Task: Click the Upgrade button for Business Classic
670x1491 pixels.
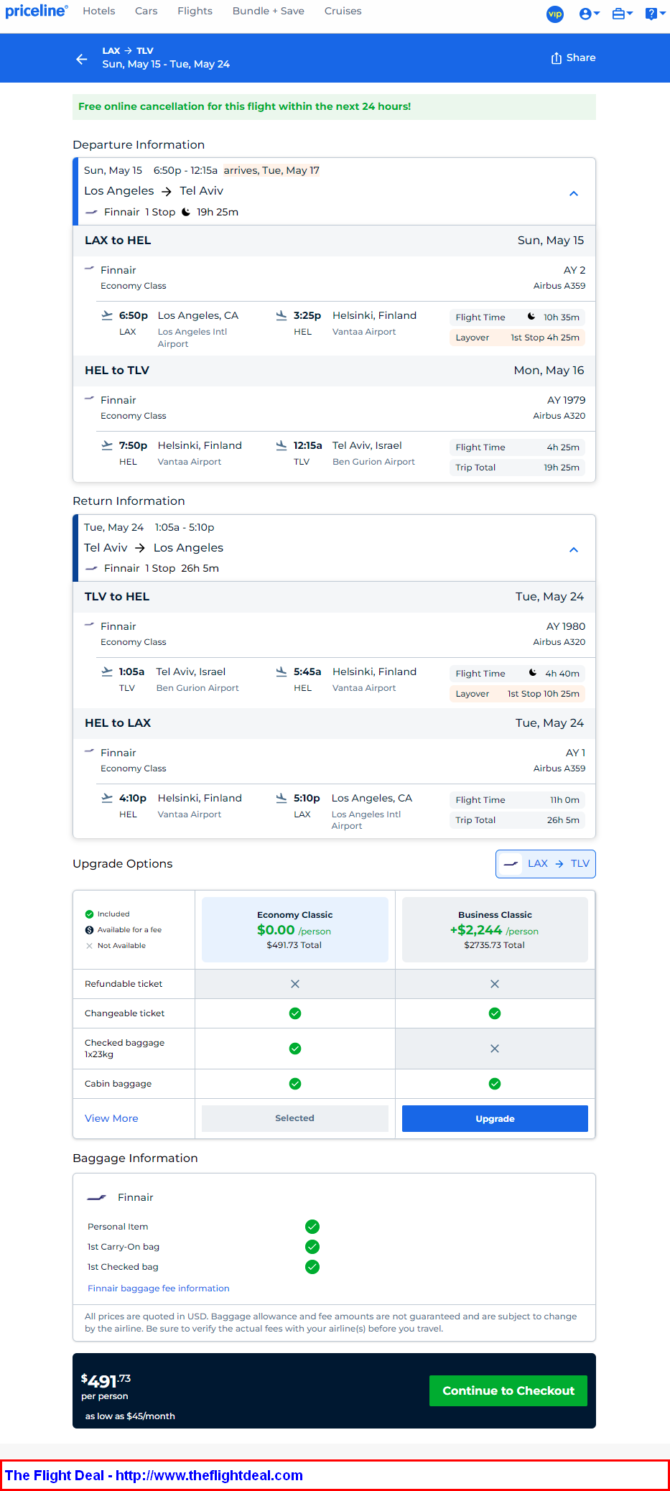Action: click(x=495, y=1118)
